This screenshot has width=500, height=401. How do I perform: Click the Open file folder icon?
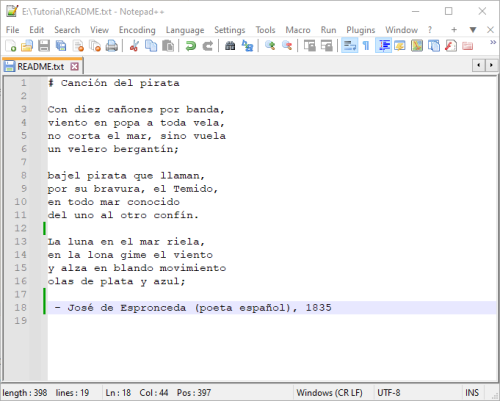click(27, 46)
